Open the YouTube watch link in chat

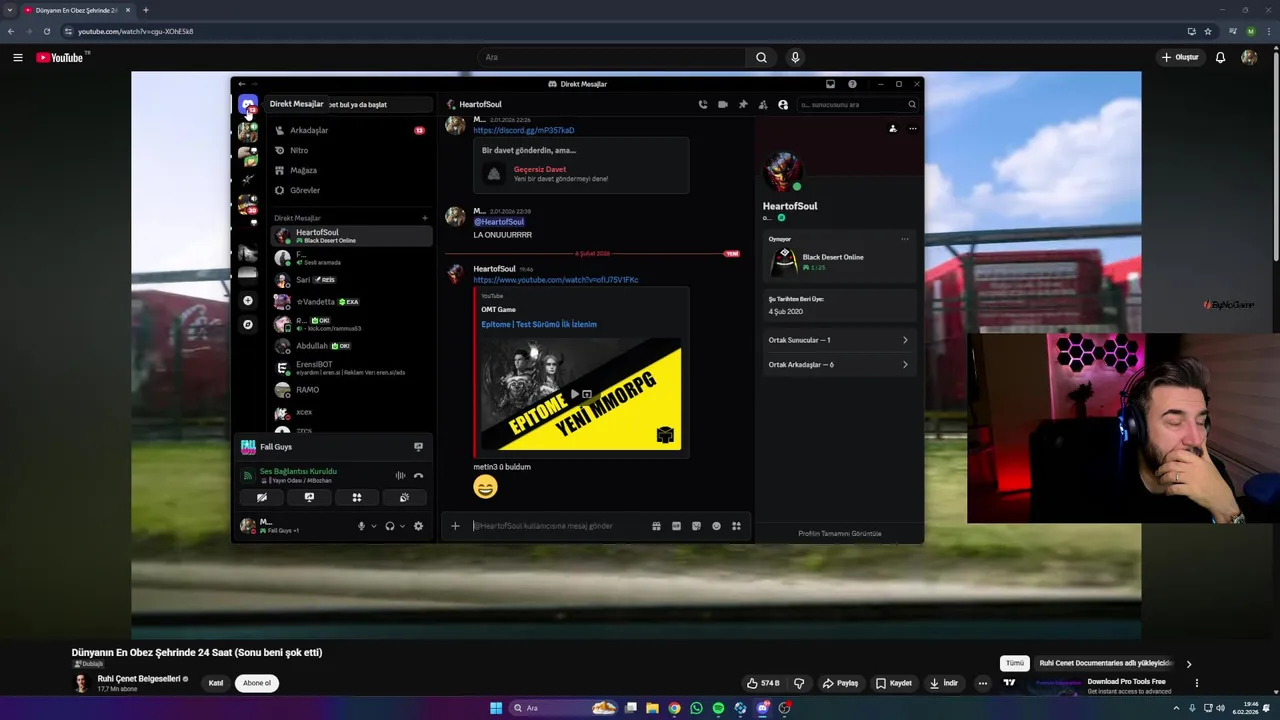click(x=555, y=280)
